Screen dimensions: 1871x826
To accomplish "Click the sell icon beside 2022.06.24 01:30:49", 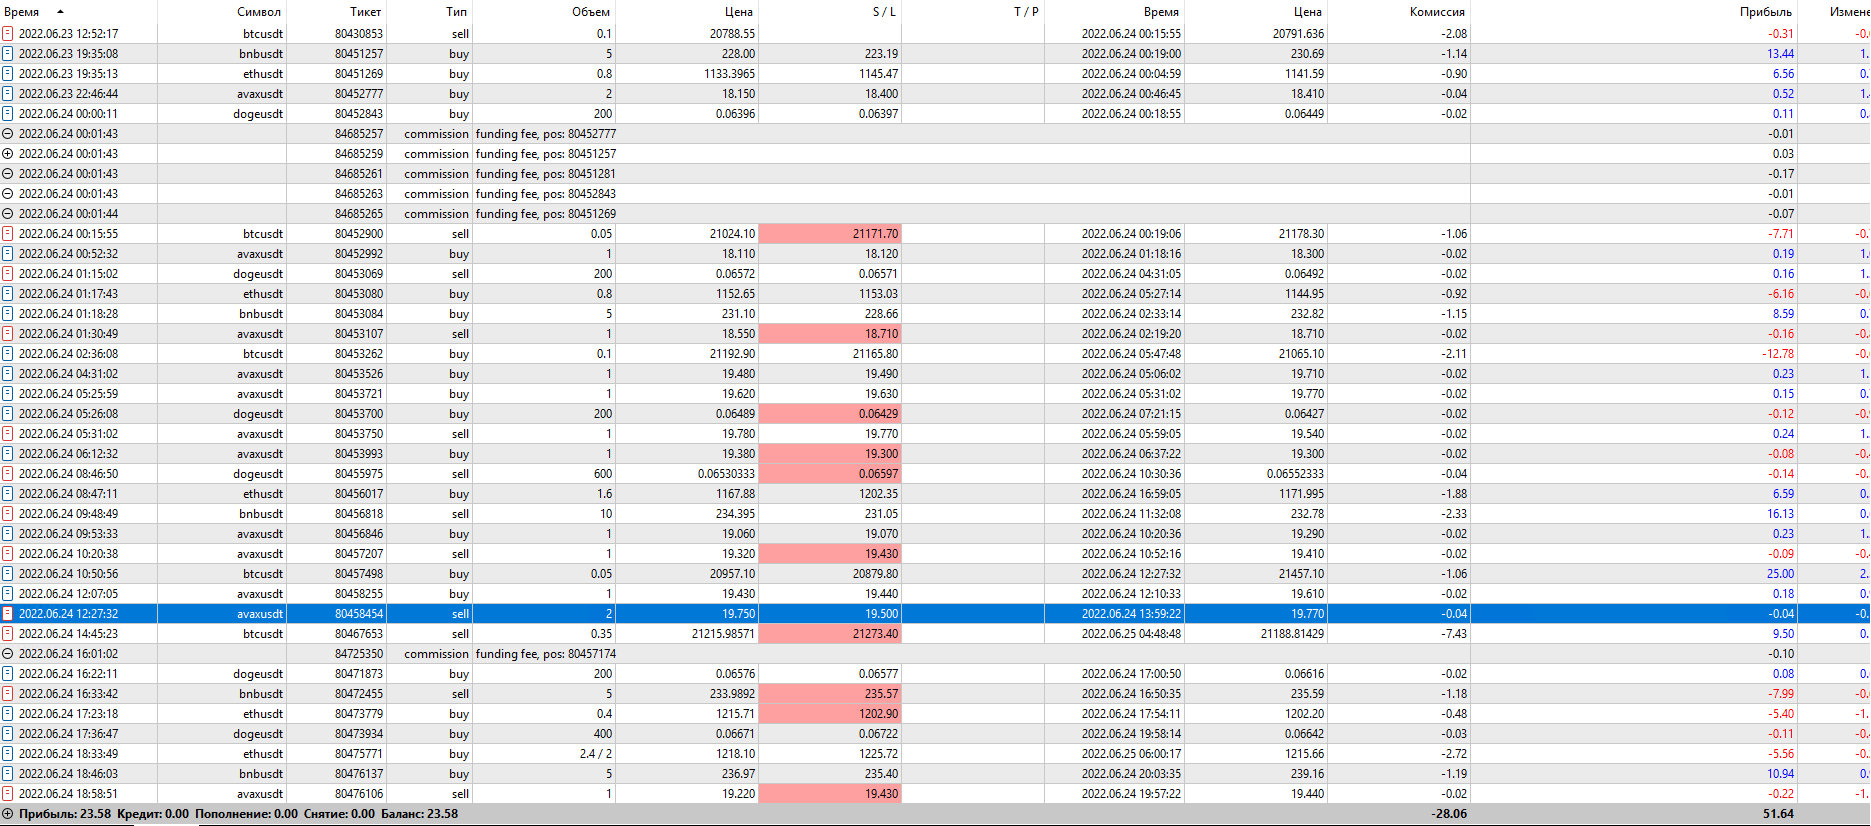I will 8,333.
